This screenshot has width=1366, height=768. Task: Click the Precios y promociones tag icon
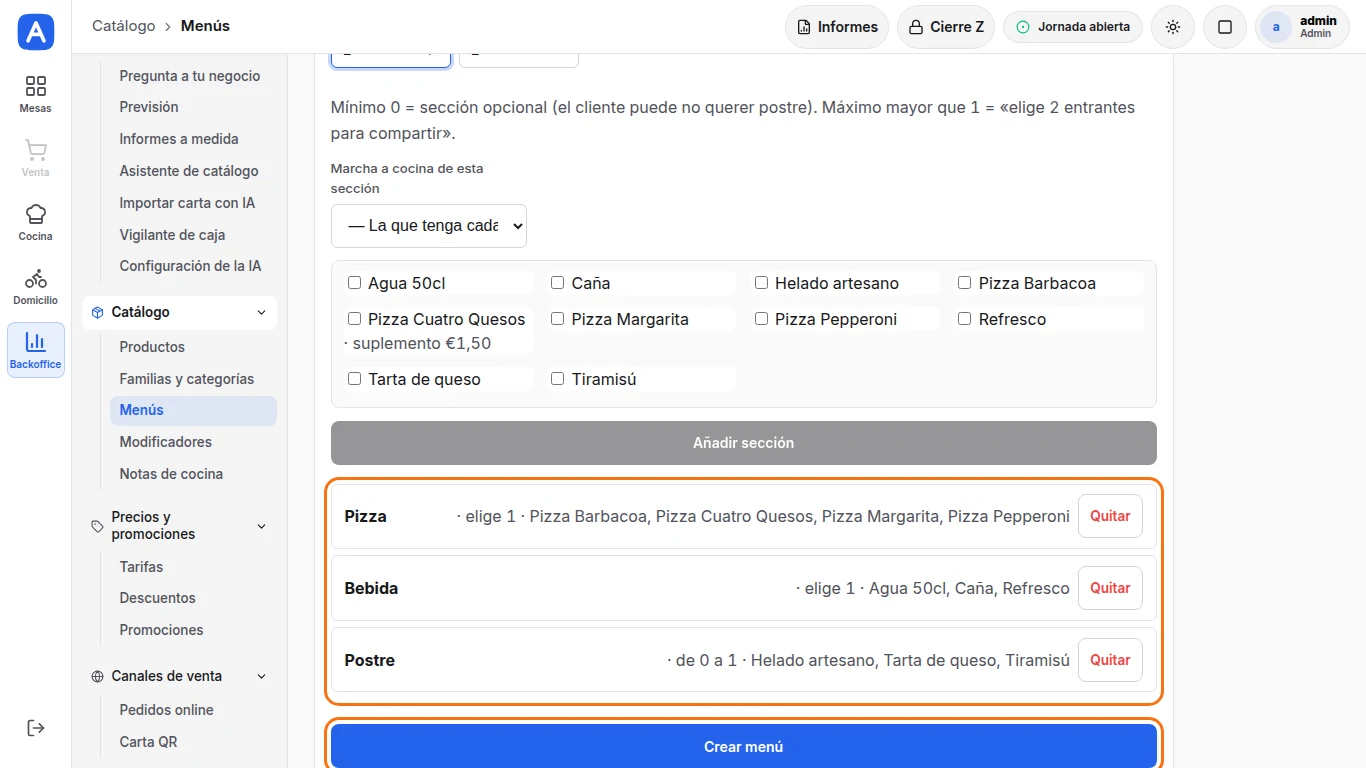point(97,526)
